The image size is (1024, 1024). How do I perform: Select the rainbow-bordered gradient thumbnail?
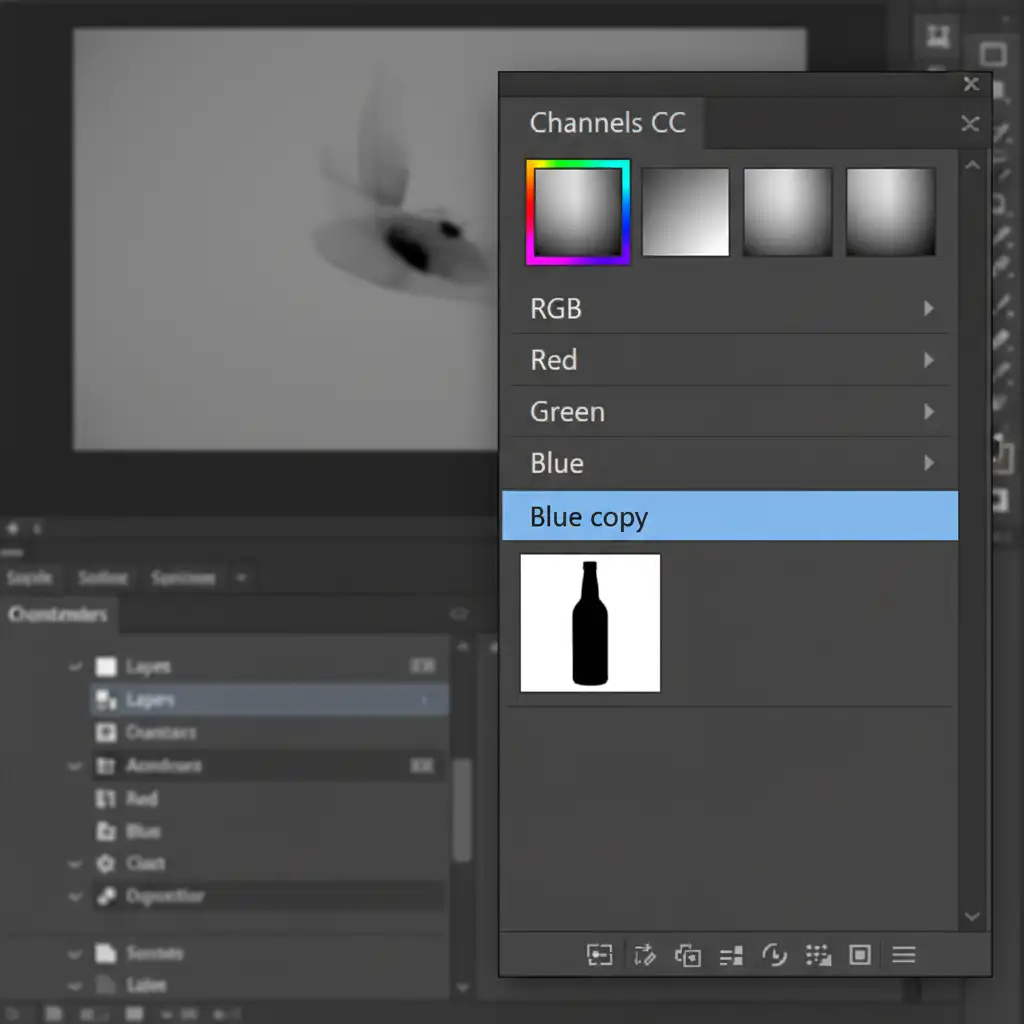click(x=578, y=212)
